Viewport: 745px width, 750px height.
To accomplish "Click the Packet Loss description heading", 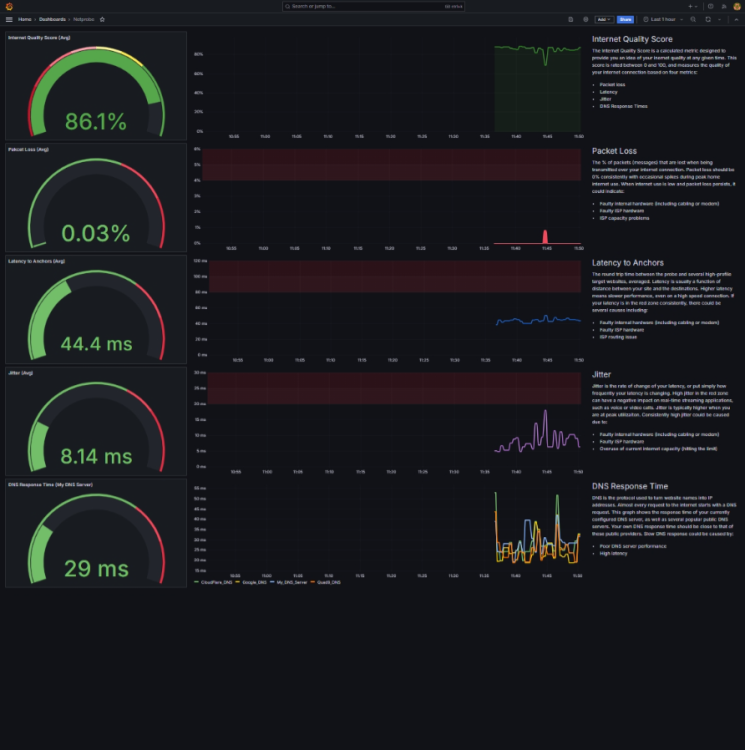I will [614, 151].
